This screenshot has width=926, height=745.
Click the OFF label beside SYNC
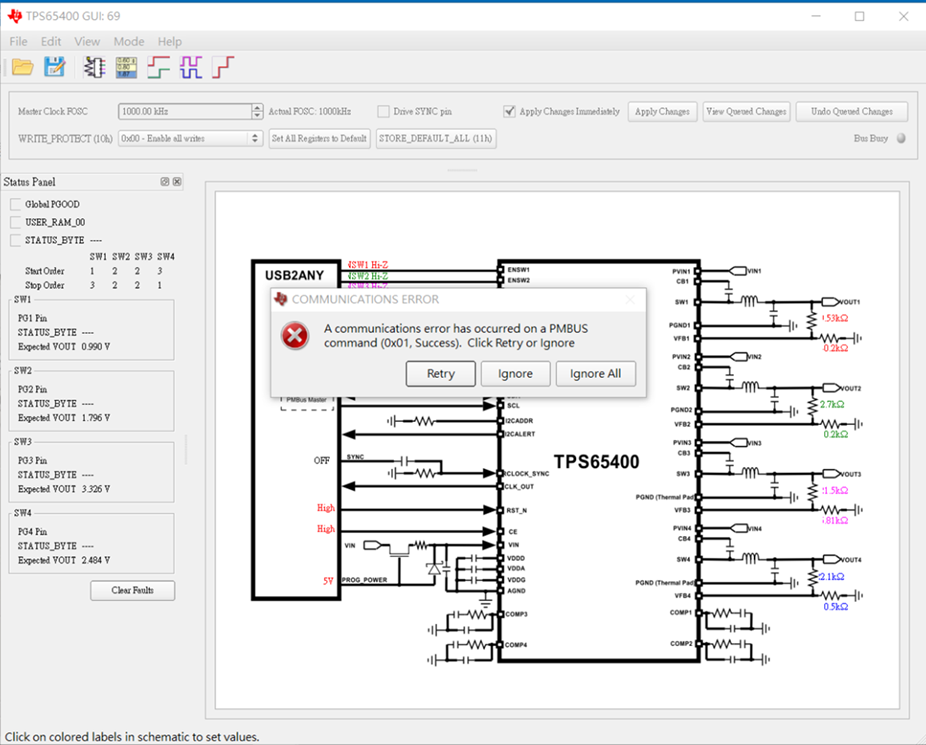point(322,460)
